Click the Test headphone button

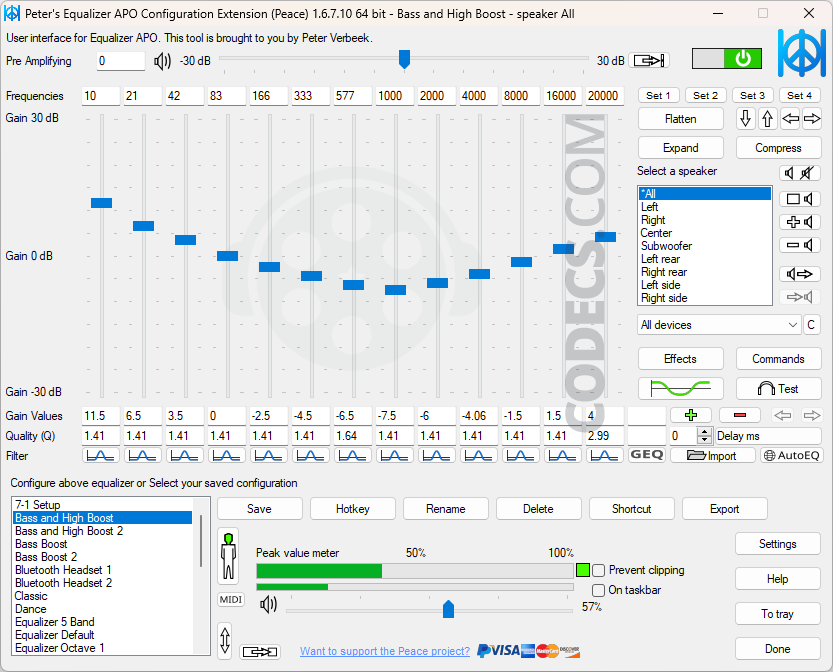[x=778, y=389]
